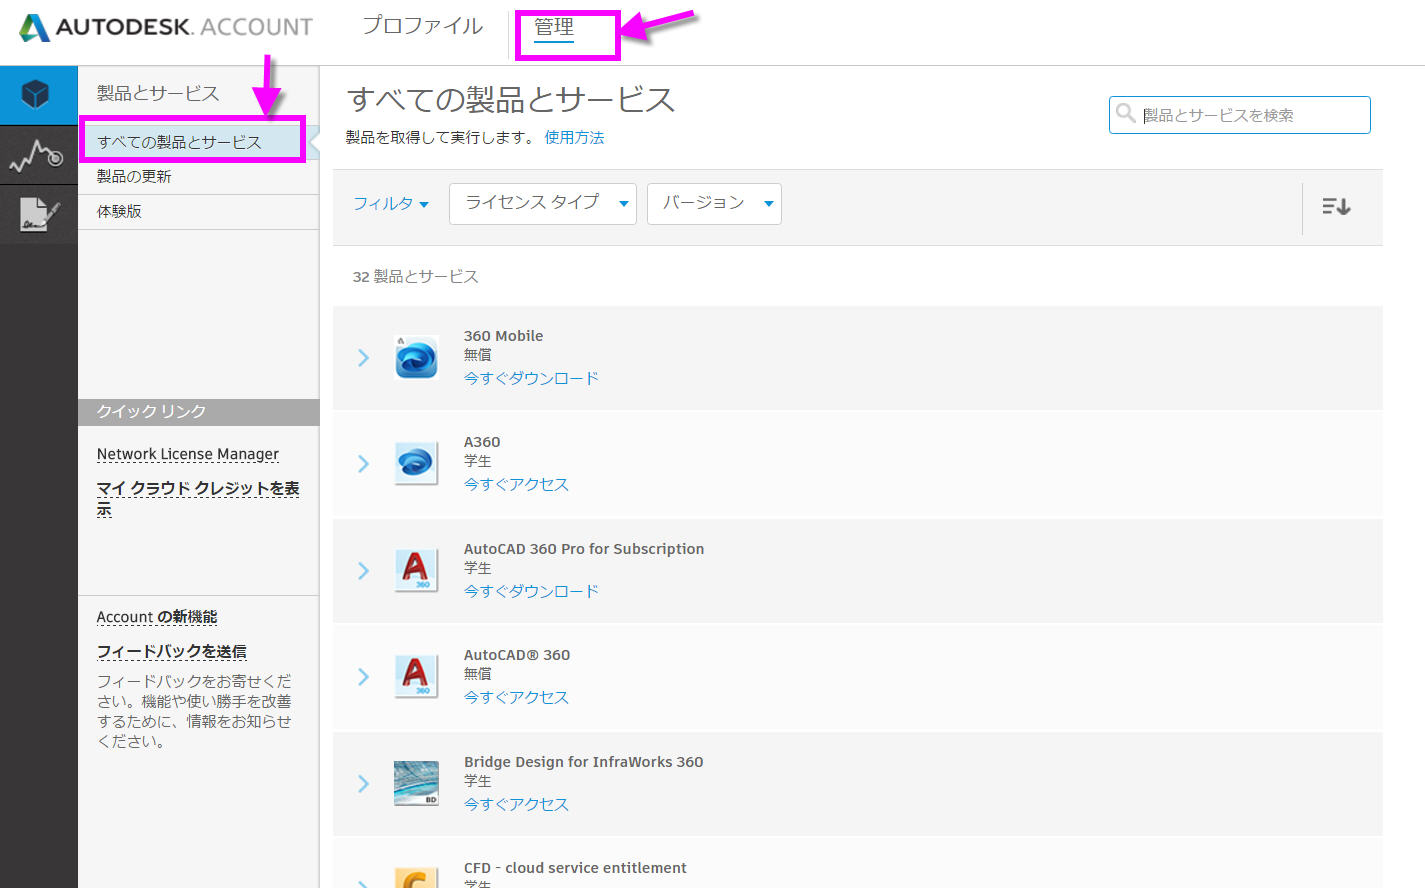Click AutoCAD 360 Pro for Subscription icon

point(416,570)
